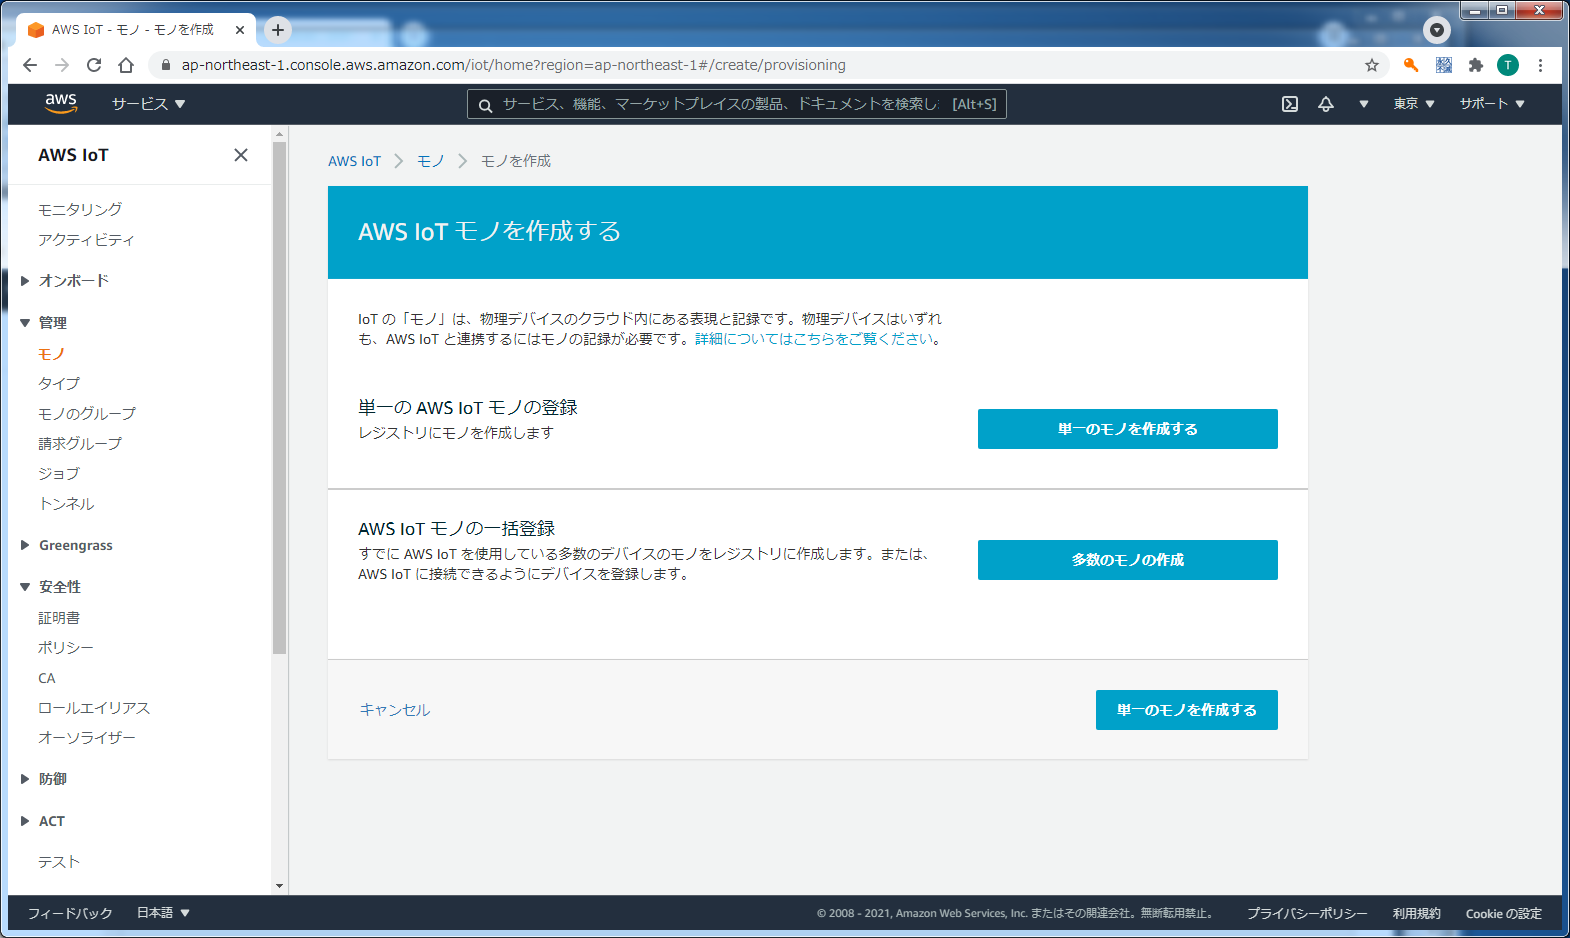Open プライバシーポリシー footer link

(1307, 913)
